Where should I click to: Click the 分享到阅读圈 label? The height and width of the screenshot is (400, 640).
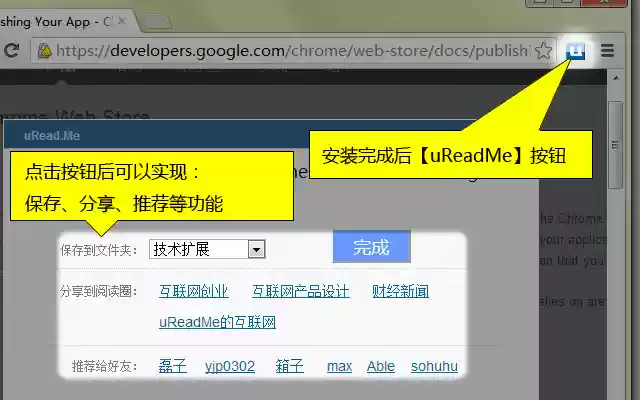pos(98,291)
